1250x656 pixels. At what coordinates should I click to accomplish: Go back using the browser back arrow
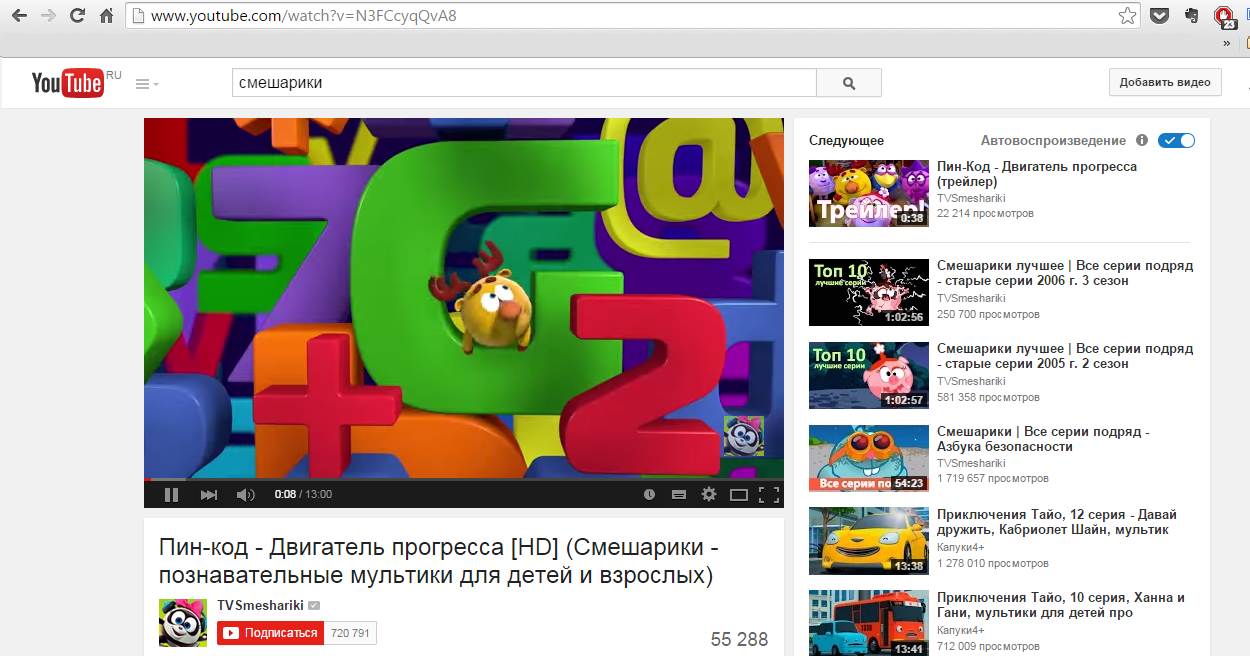tap(19, 16)
